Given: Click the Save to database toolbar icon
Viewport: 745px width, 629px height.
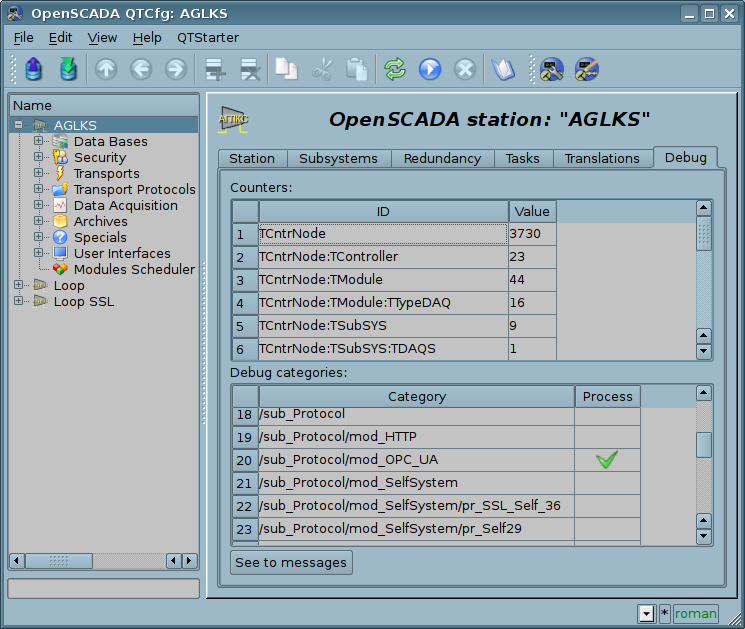Looking at the screenshot, I should [68, 69].
